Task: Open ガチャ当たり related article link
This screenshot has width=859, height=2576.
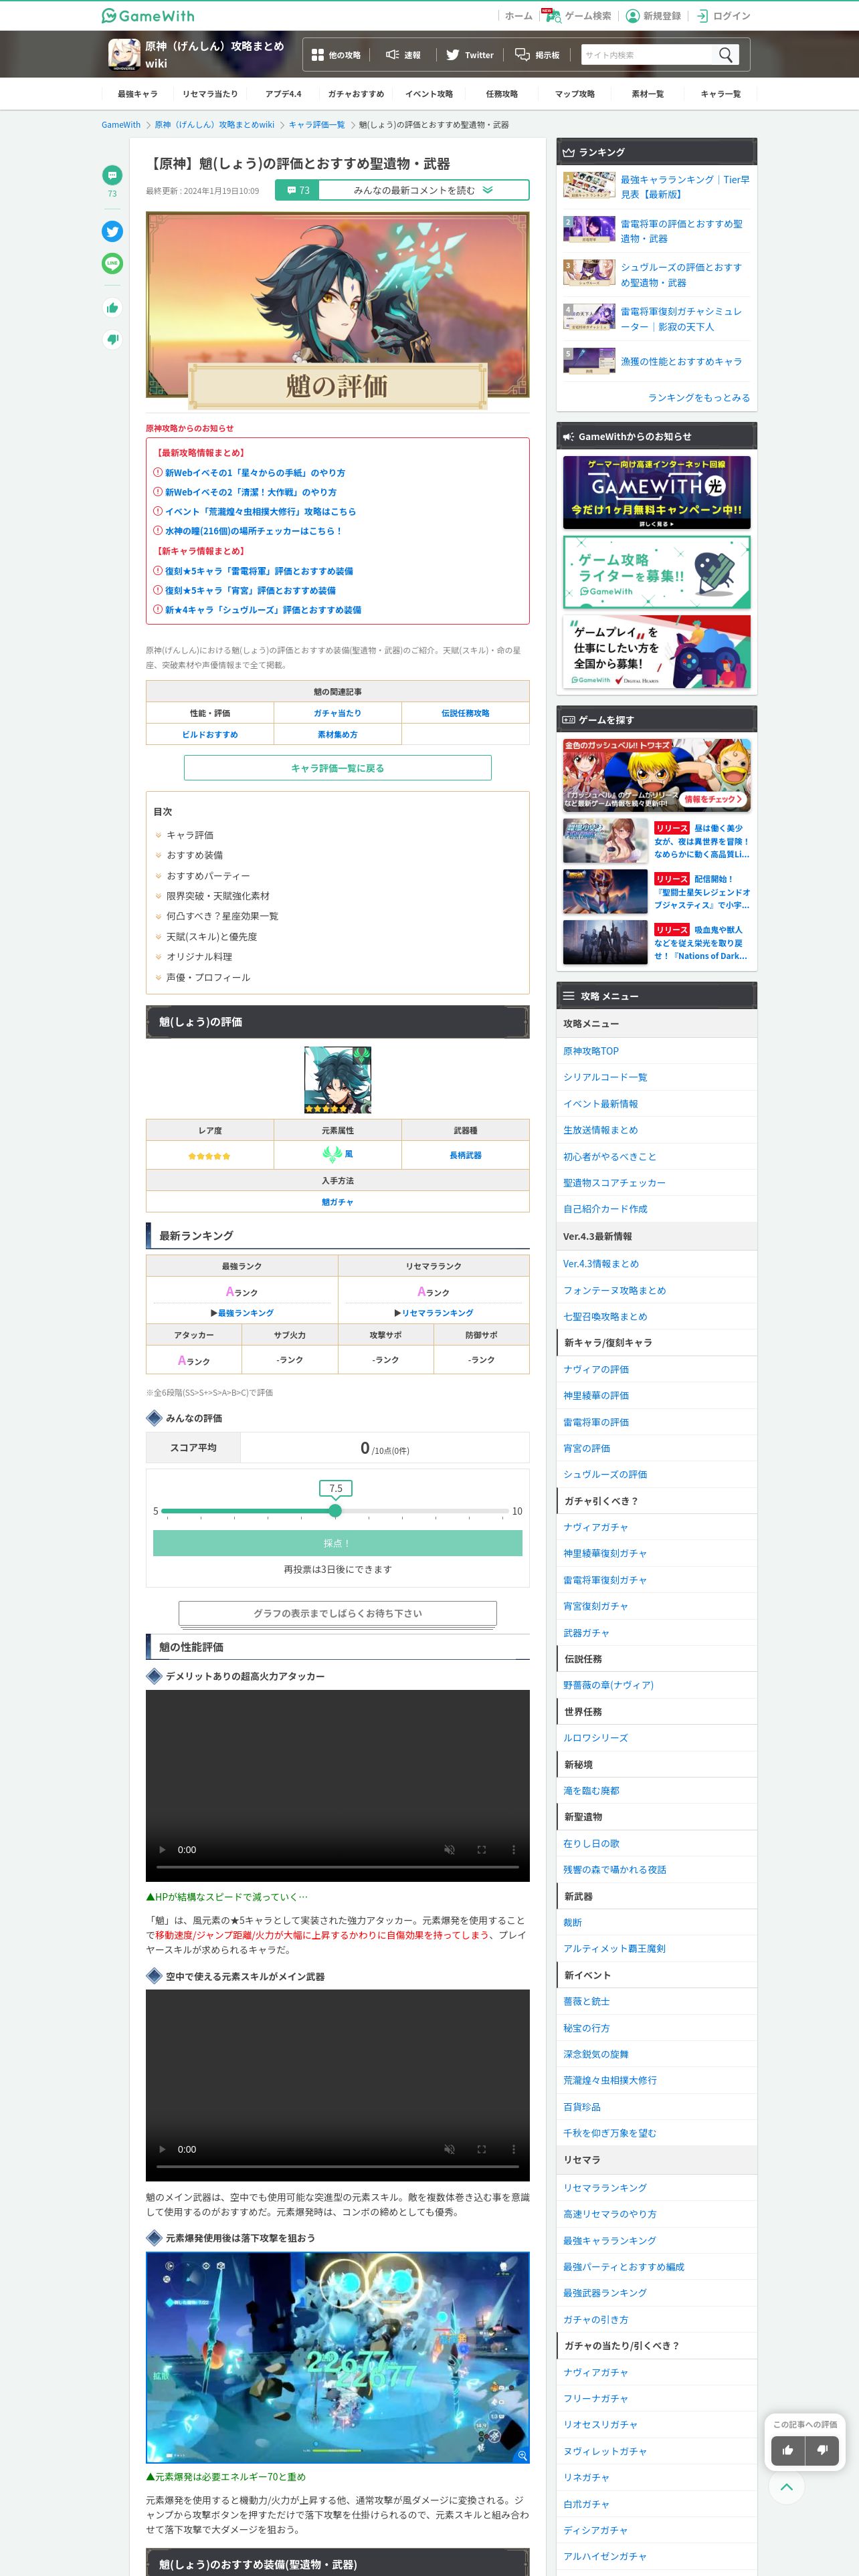Action: (x=337, y=713)
